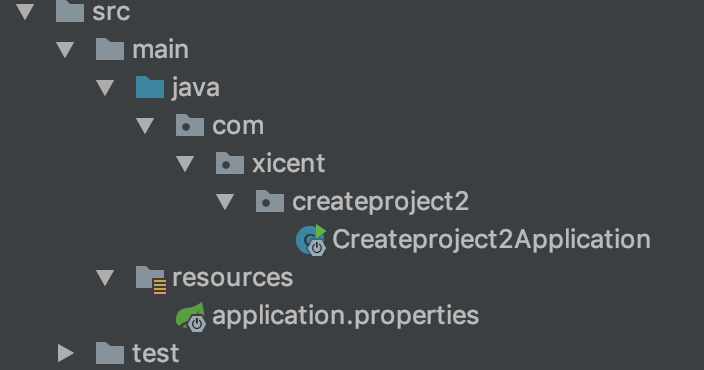Click the main folder icon
Viewport: 704px width, 370px height.
(x=110, y=49)
